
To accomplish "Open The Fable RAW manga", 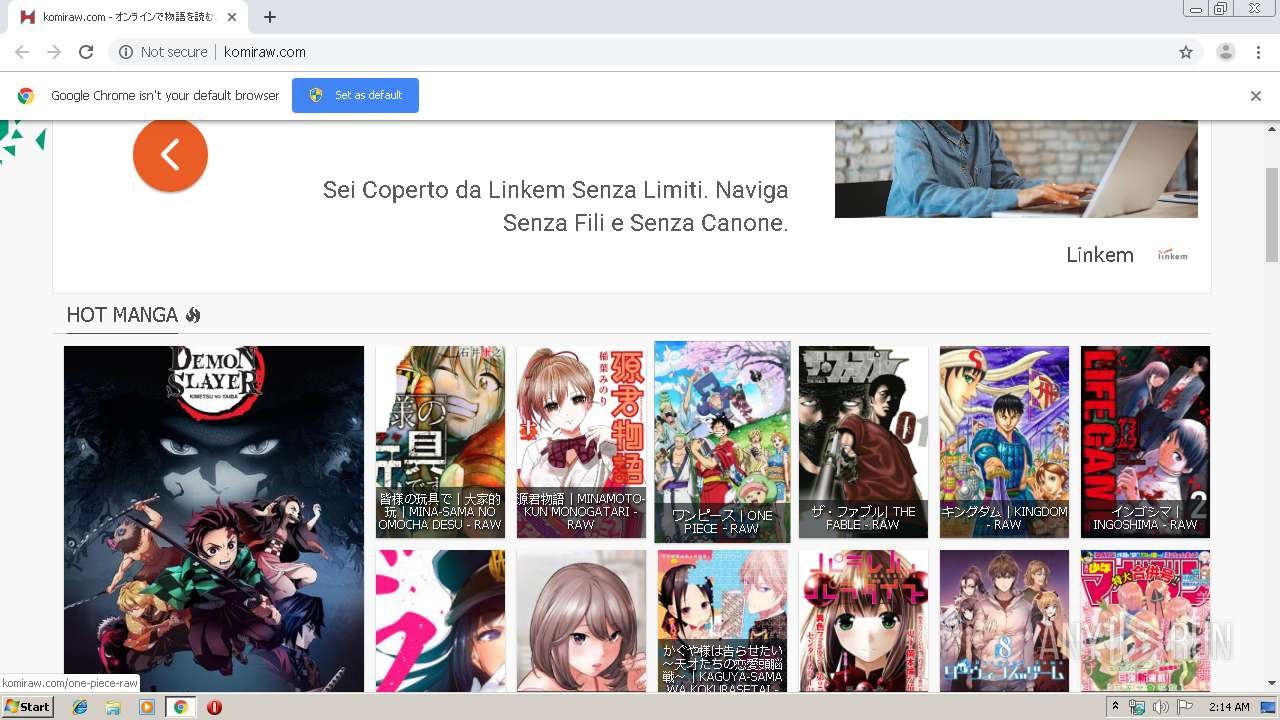I will point(863,442).
